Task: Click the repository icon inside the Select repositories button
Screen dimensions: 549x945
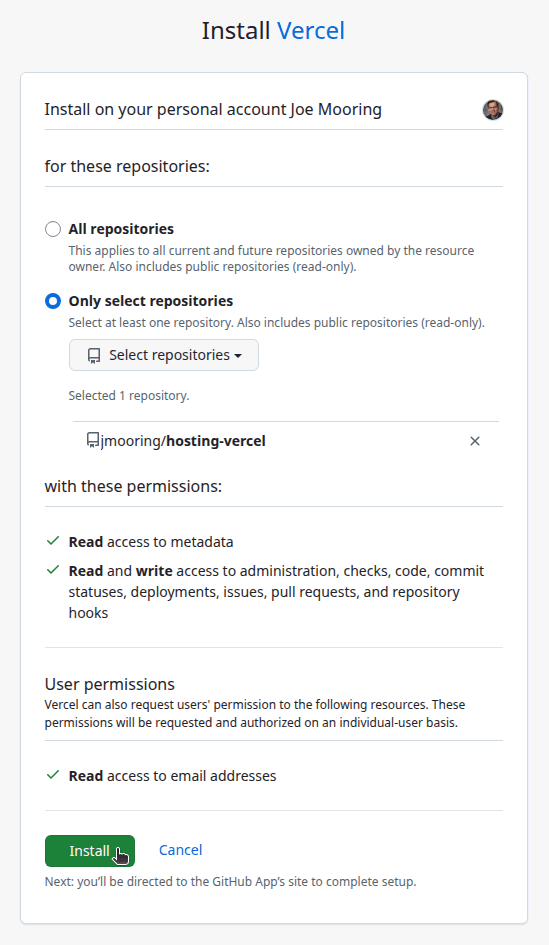Action: (94, 356)
